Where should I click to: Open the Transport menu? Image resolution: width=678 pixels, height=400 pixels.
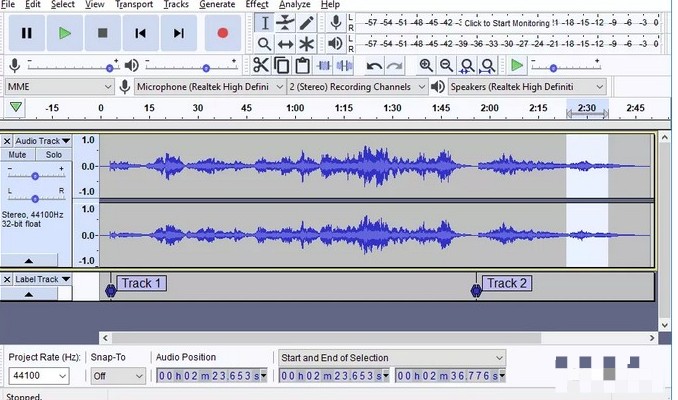[x=134, y=4]
